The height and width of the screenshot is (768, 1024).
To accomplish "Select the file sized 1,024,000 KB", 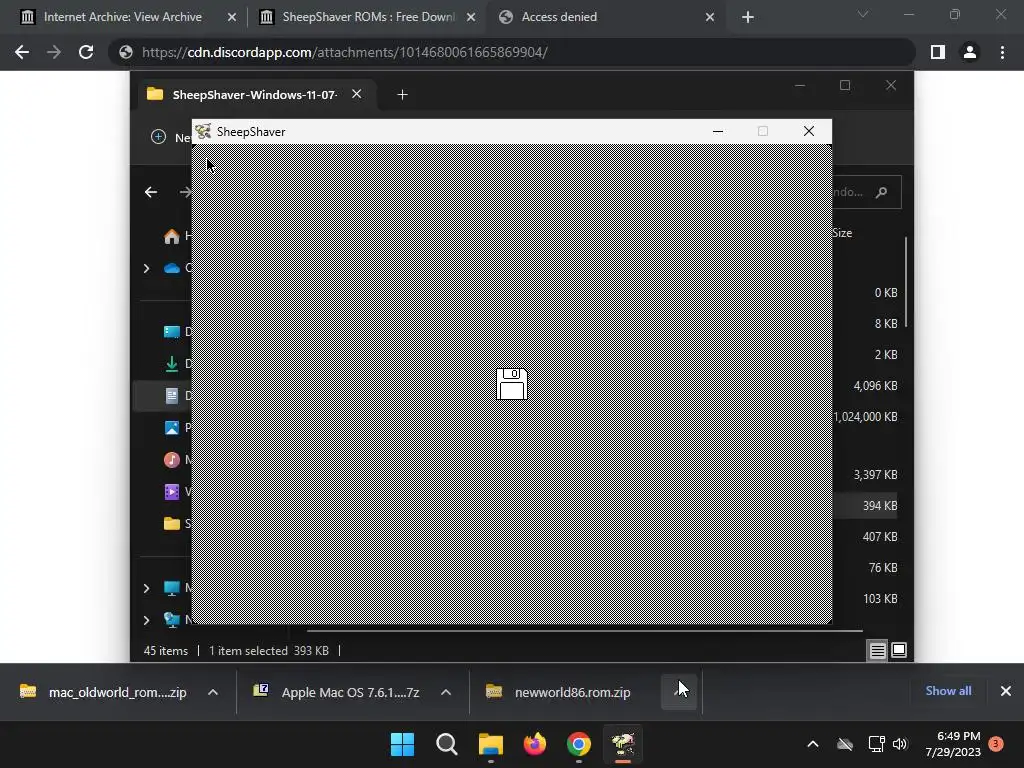I will click(x=865, y=417).
